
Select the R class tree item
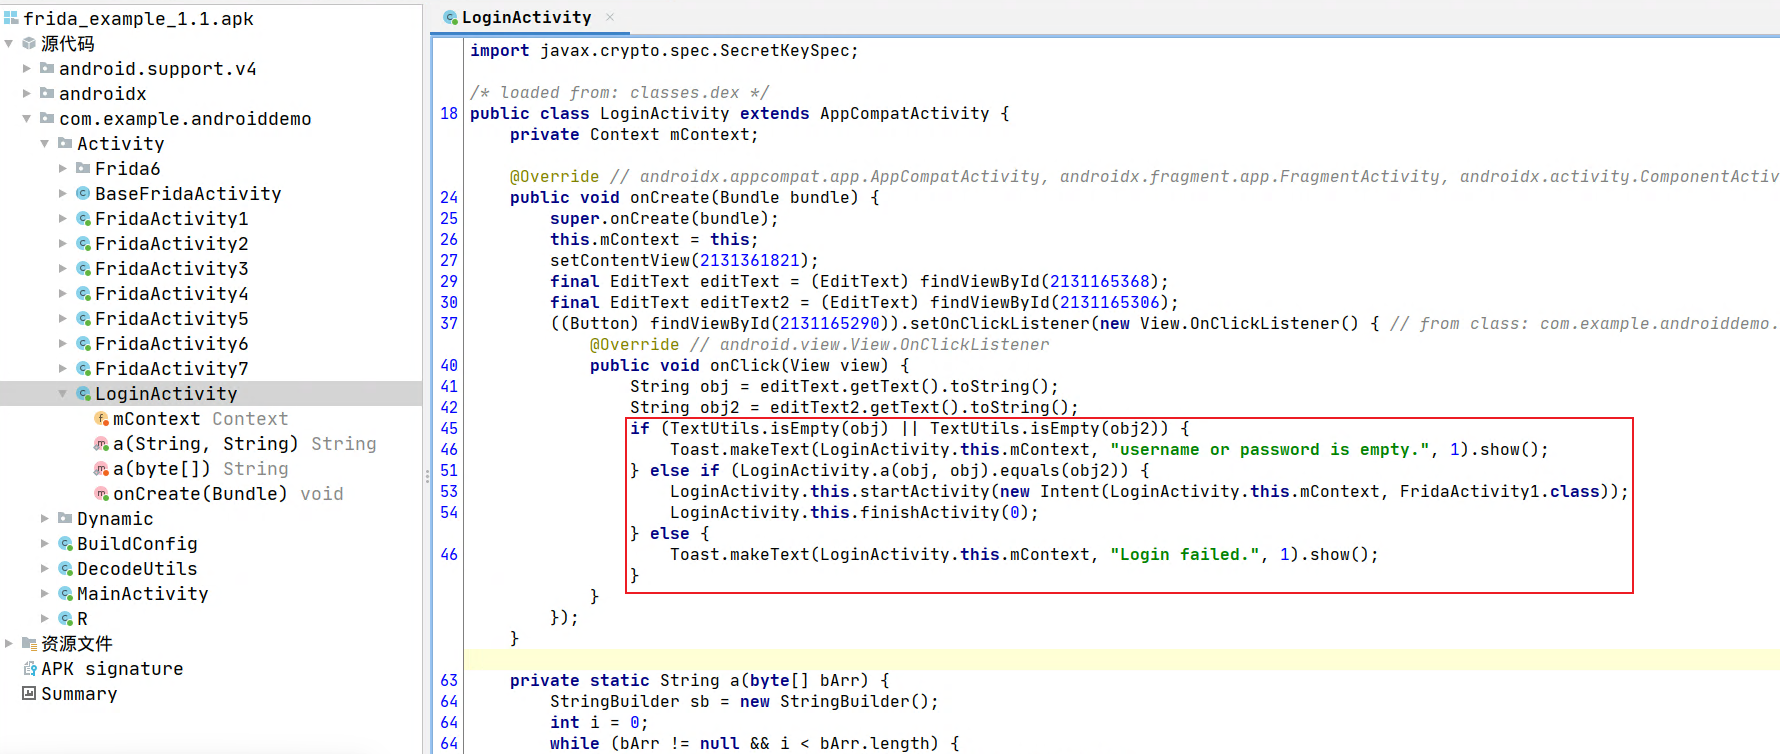(x=82, y=618)
